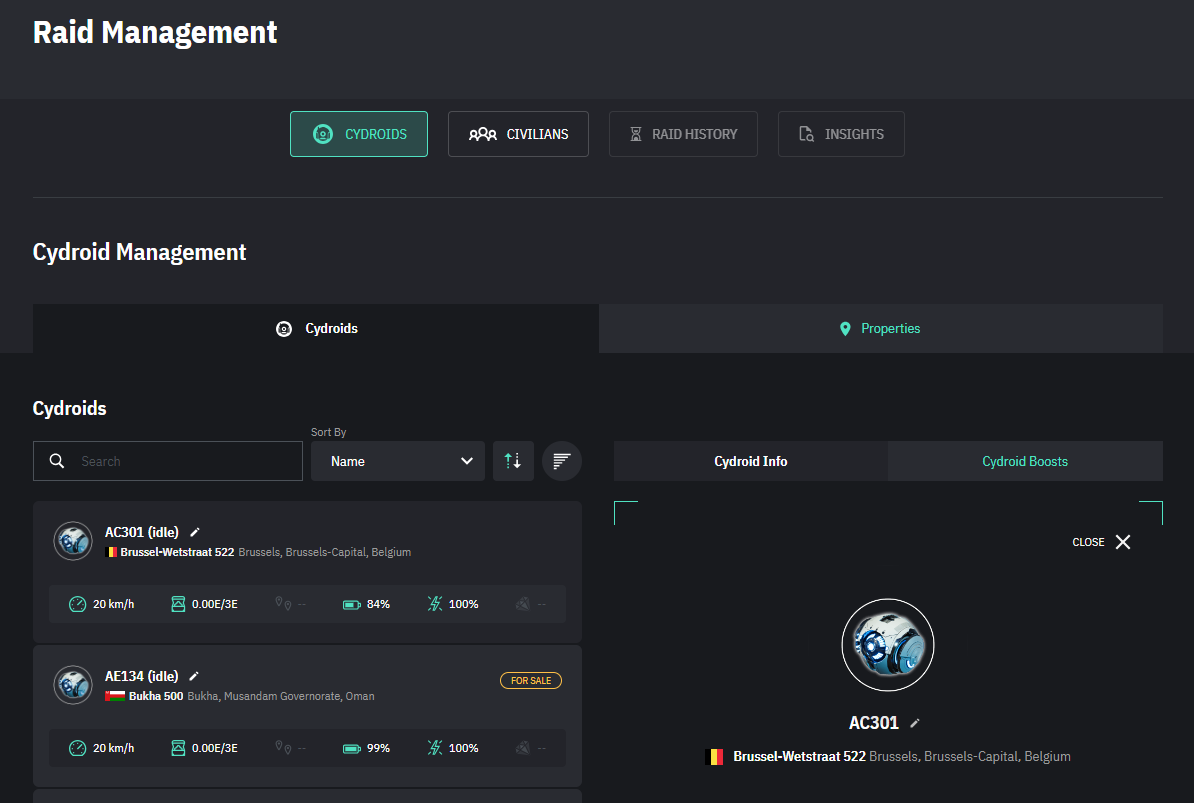Screen dimensions: 1194x803
Task: Select the Cydroid Boosts tab
Action: coord(1025,461)
